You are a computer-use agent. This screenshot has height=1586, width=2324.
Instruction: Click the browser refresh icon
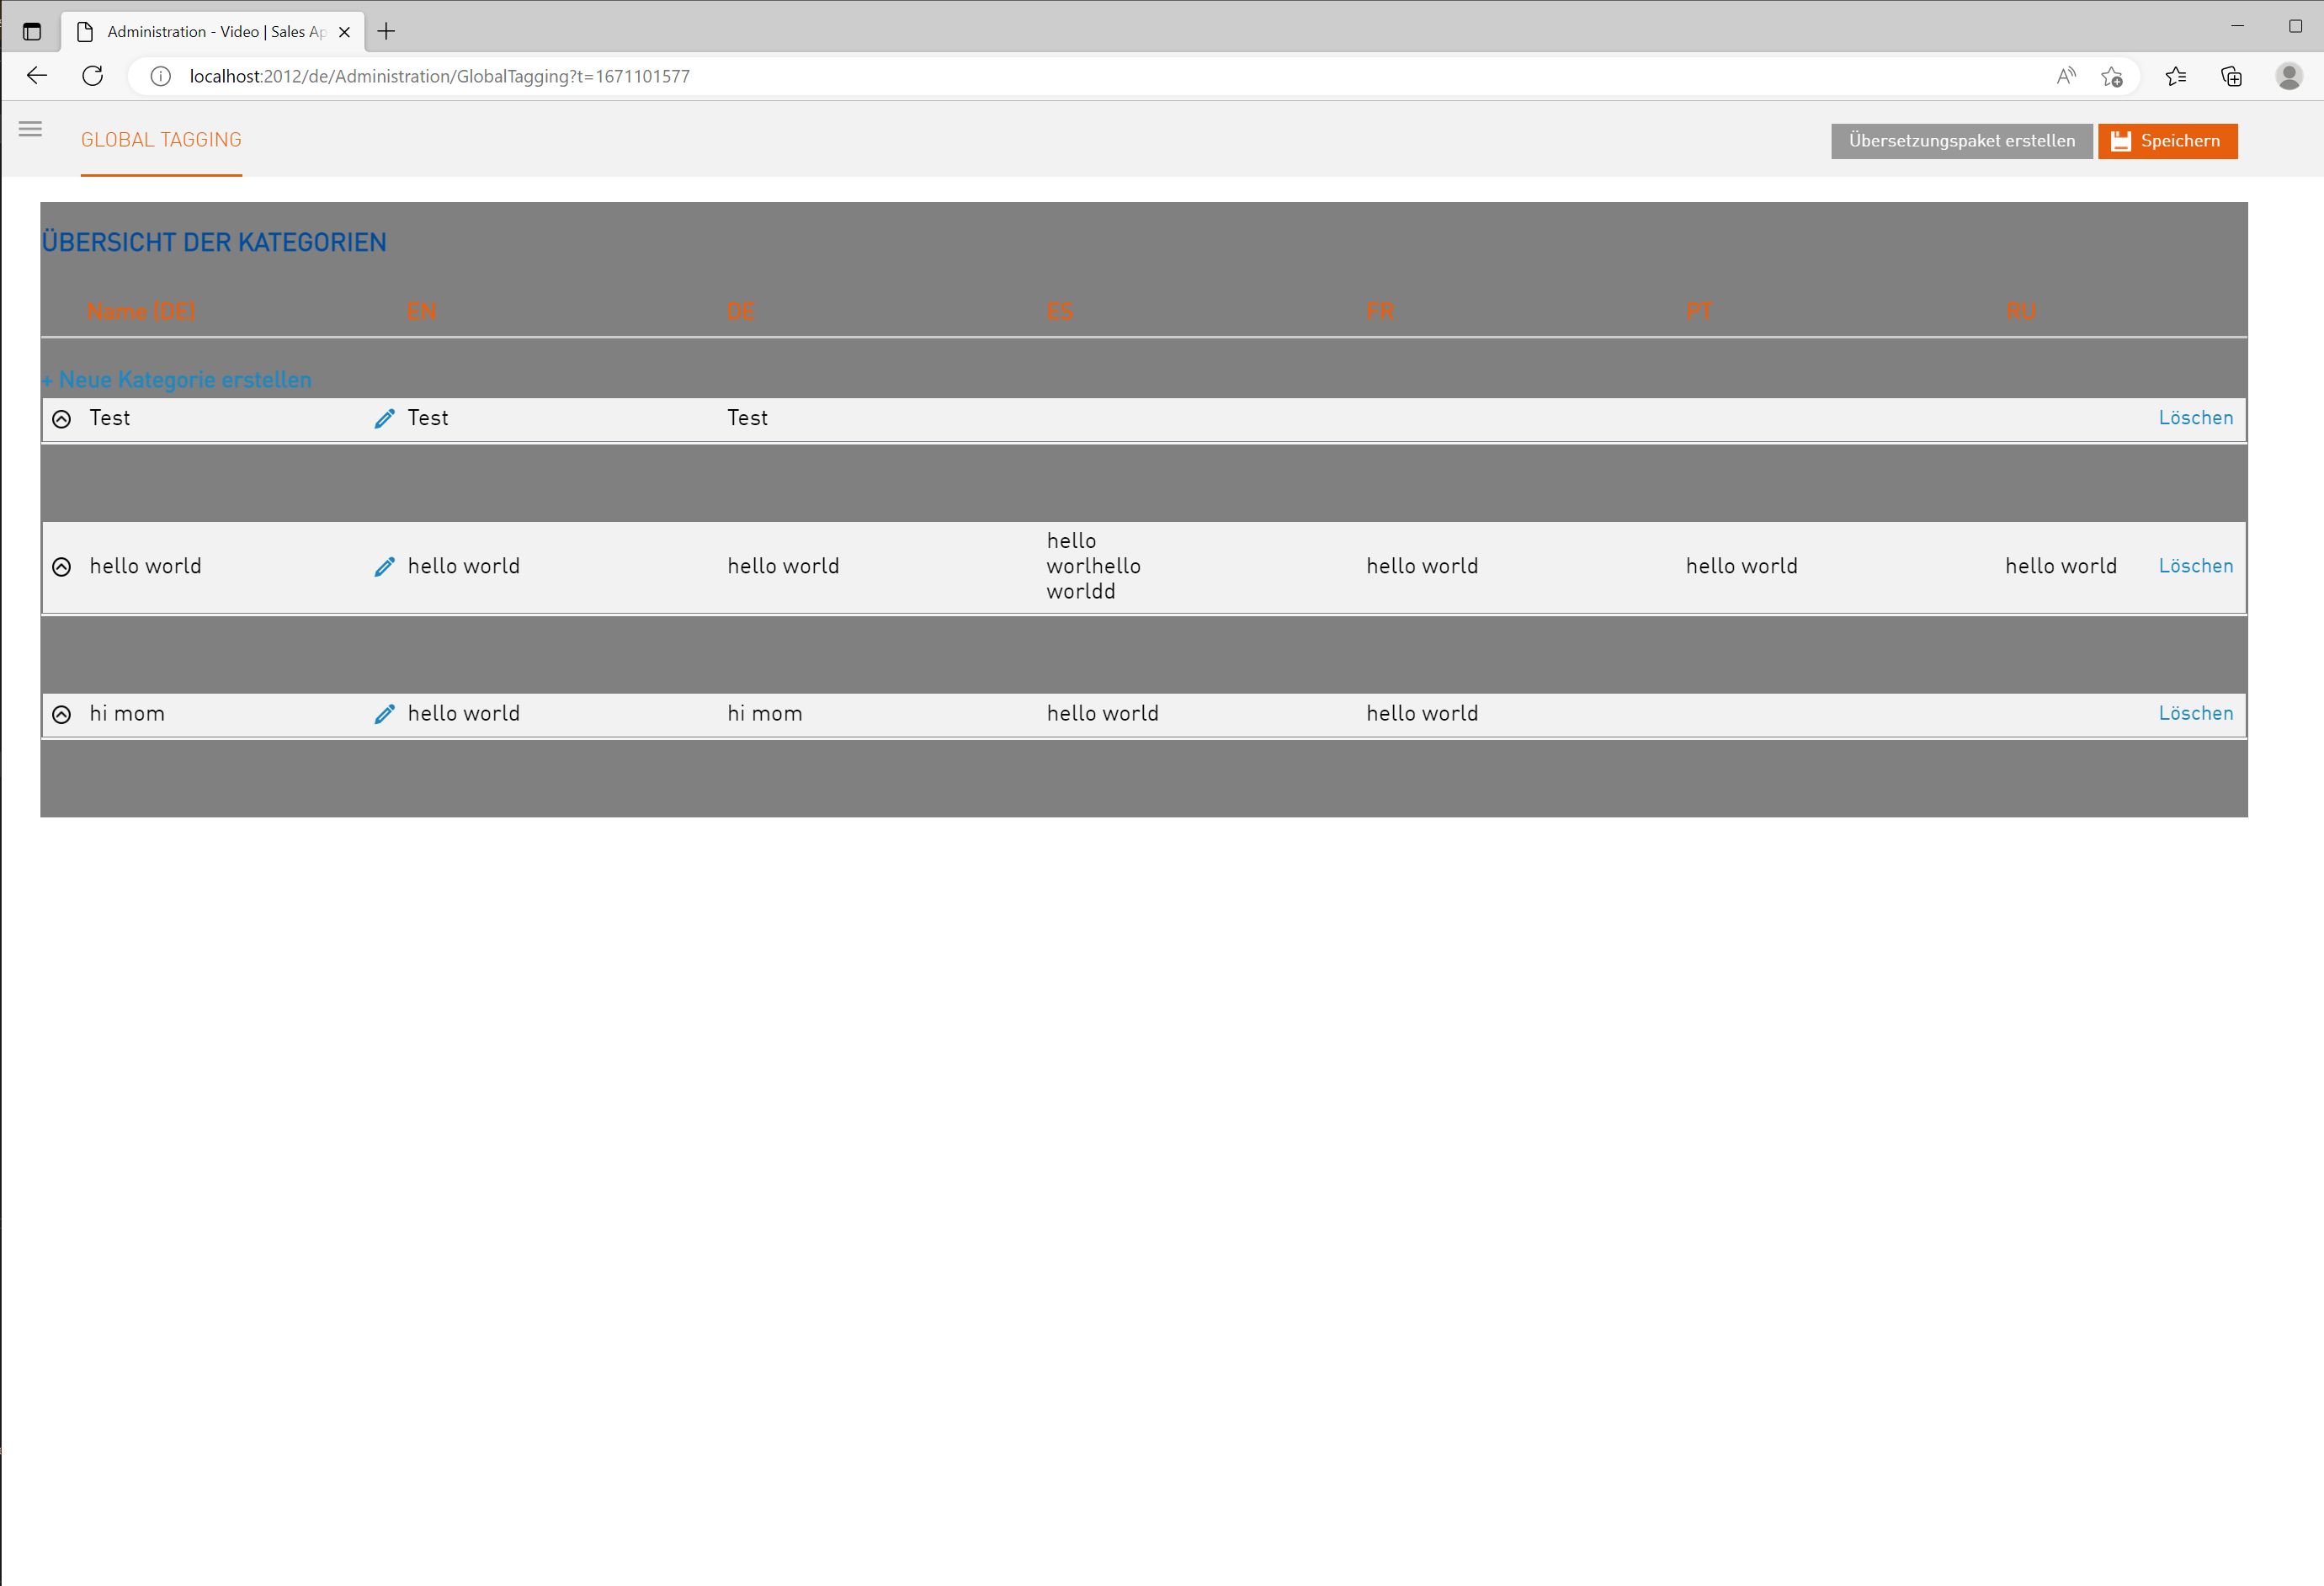93,76
